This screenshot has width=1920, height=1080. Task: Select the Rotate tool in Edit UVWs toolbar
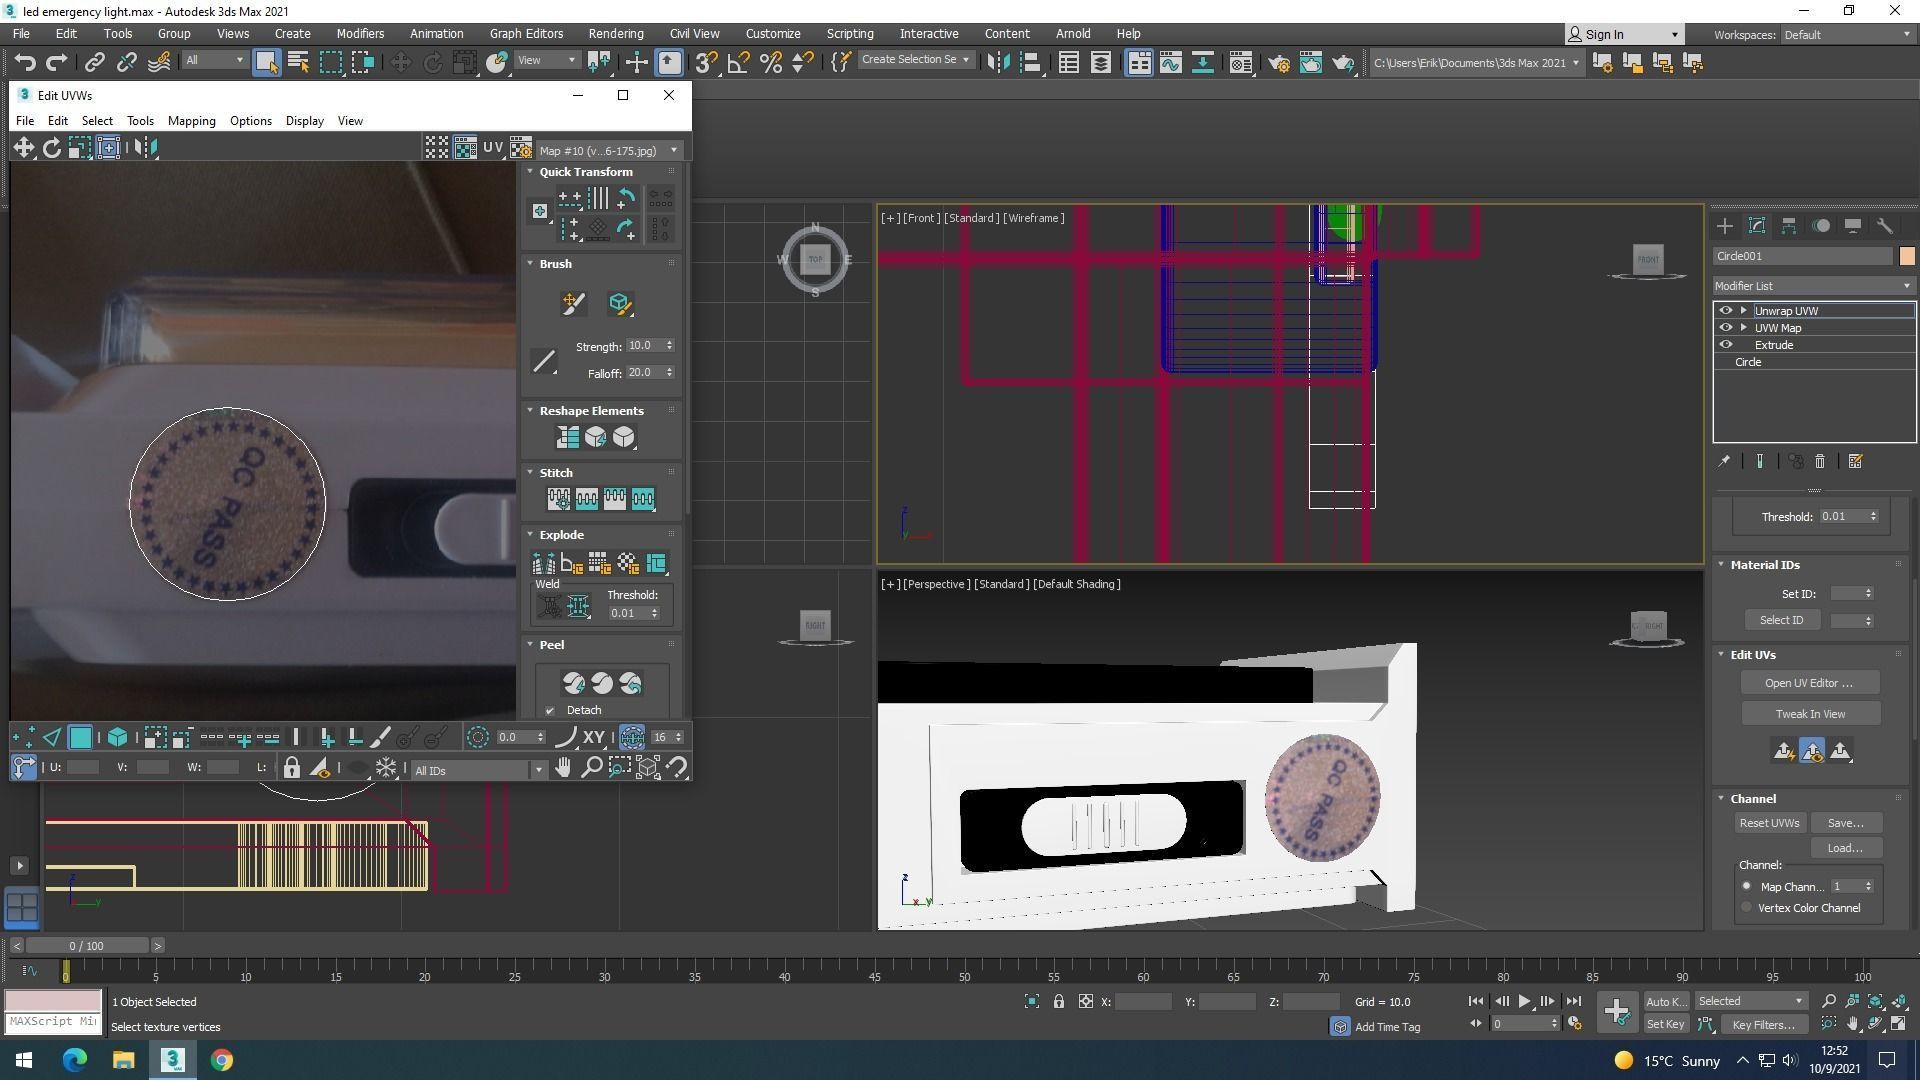(52, 147)
